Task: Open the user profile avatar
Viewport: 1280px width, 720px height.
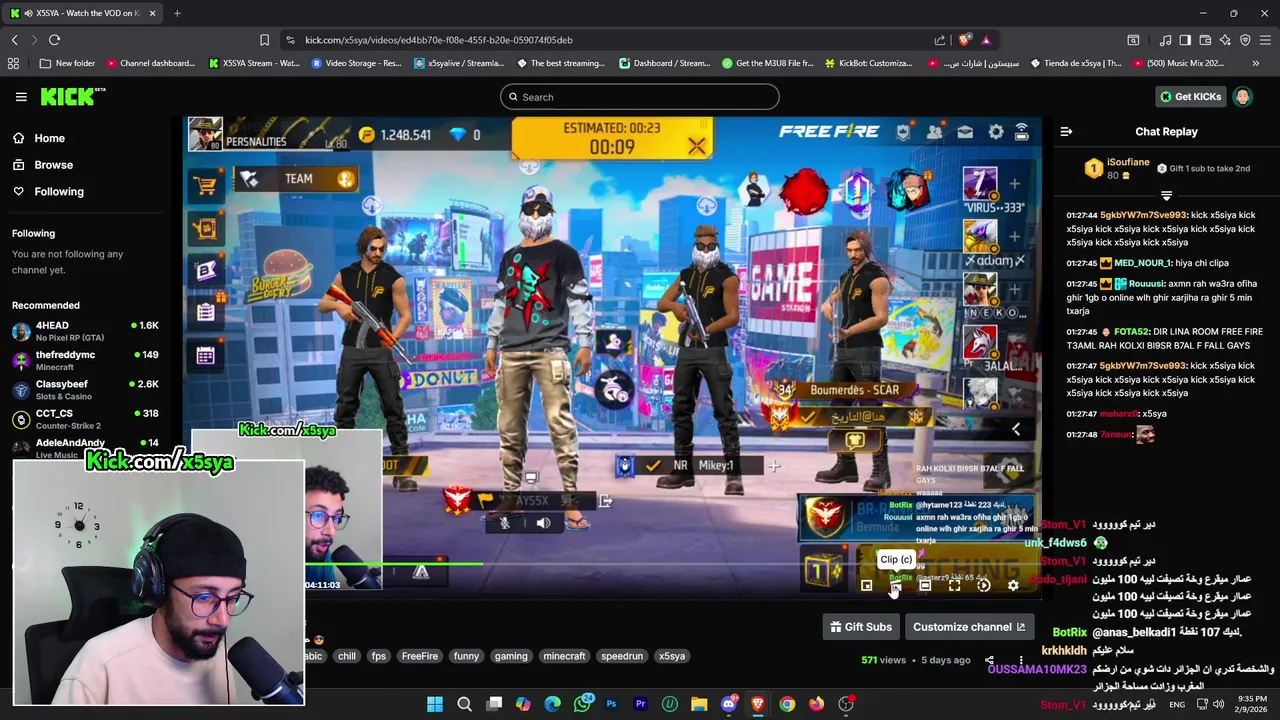Action: (1242, 97)
